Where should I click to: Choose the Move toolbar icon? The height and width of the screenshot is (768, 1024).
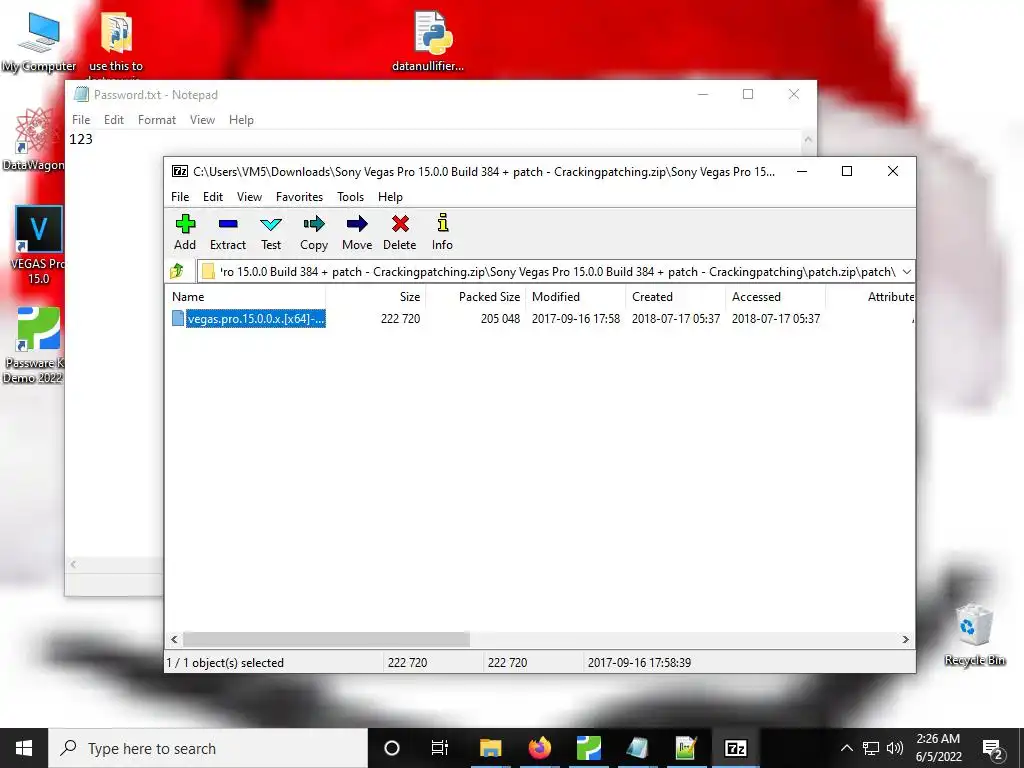click(x=357, y=232)
